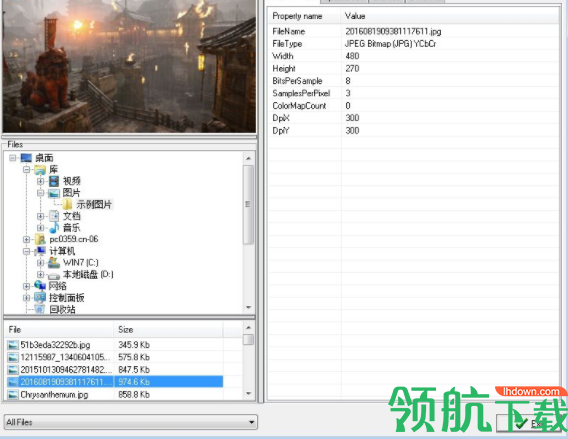
Task: Click the DpiY property row
Action: point(414,130)
